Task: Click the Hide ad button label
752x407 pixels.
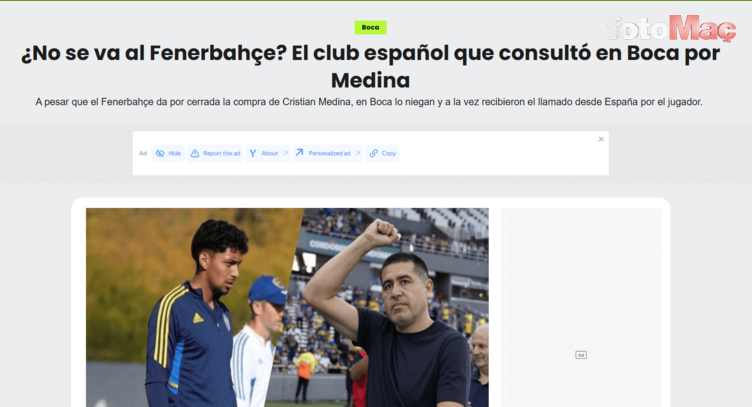Action: [175, 153]
